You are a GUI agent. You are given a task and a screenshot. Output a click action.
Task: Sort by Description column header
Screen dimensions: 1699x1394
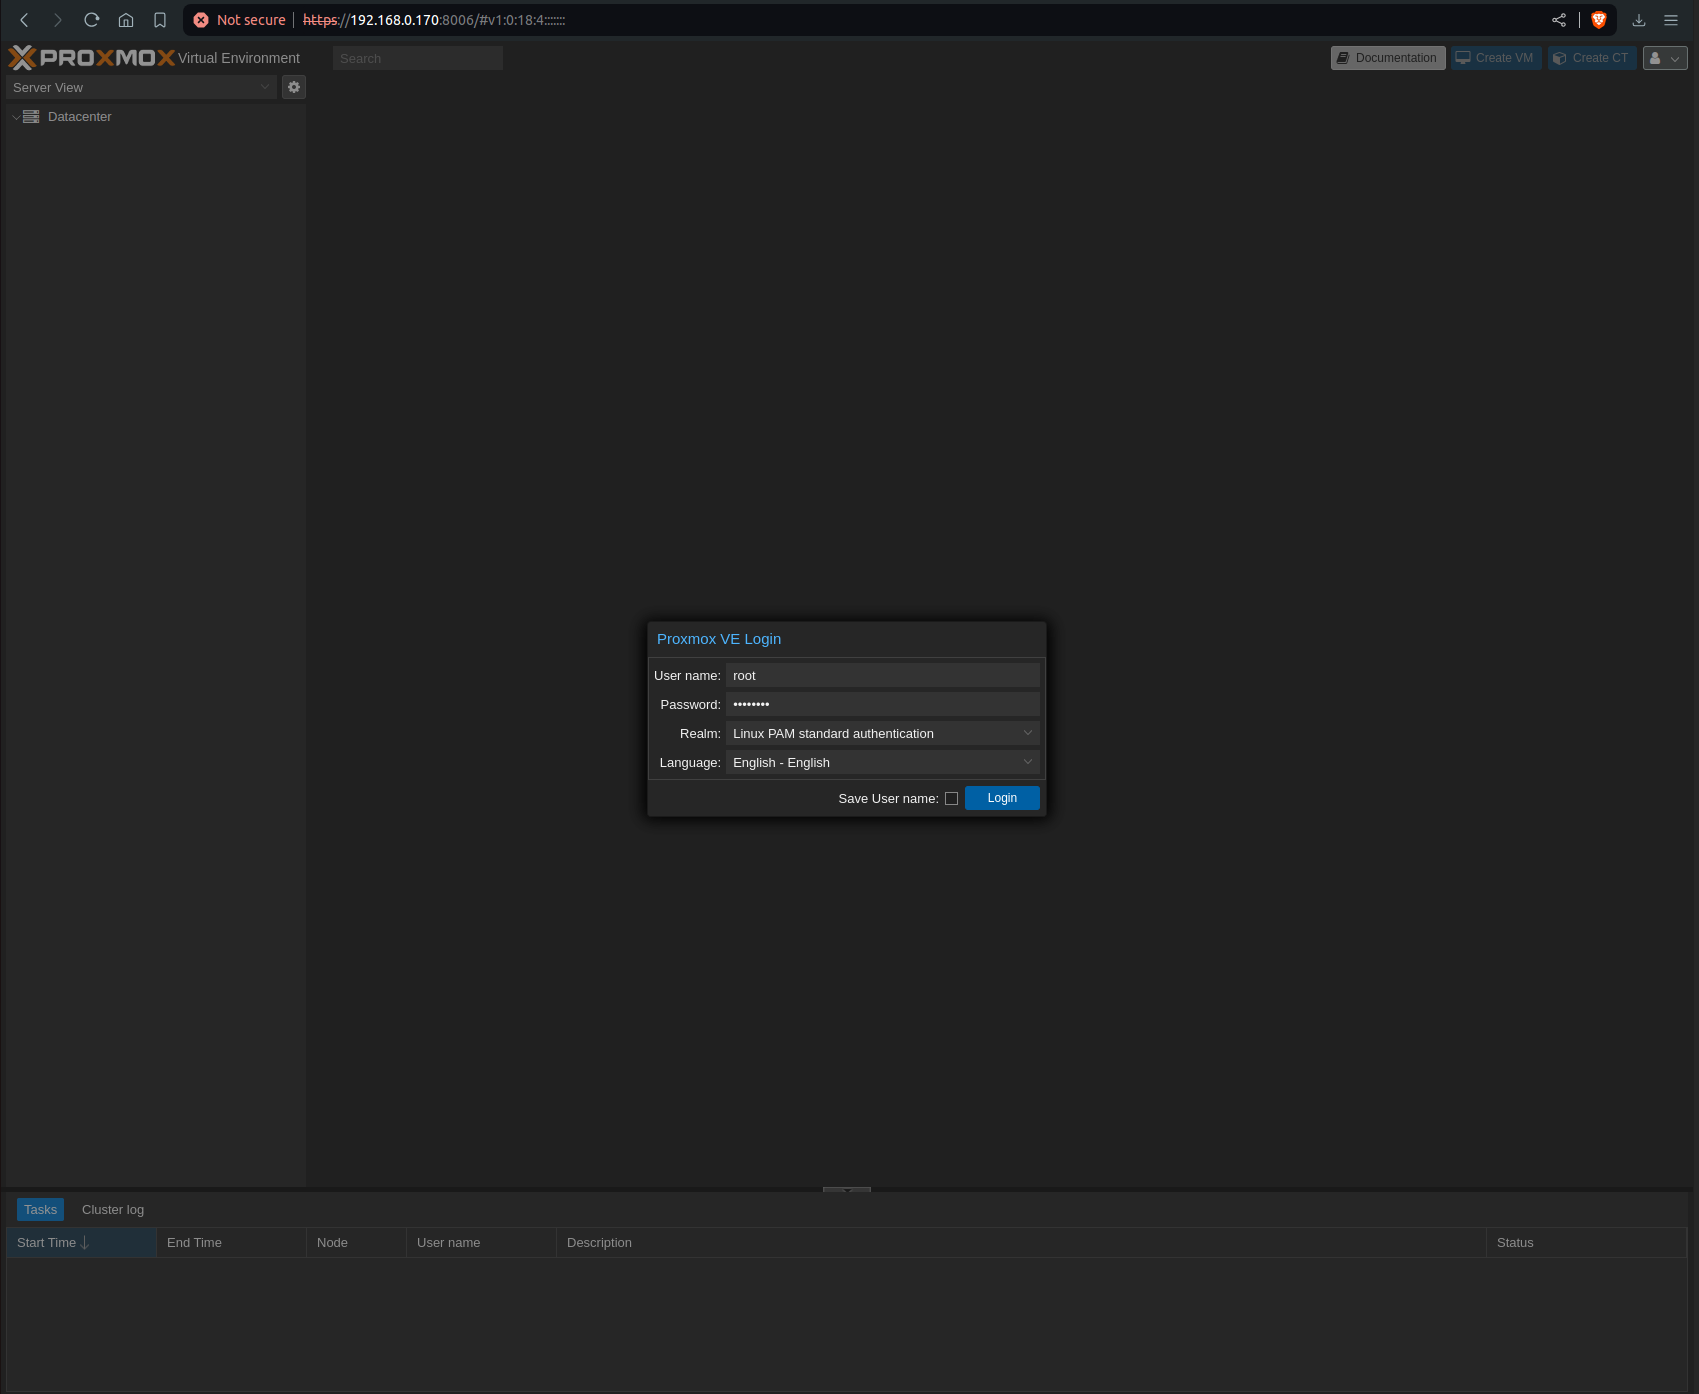click(1021, 1243)
